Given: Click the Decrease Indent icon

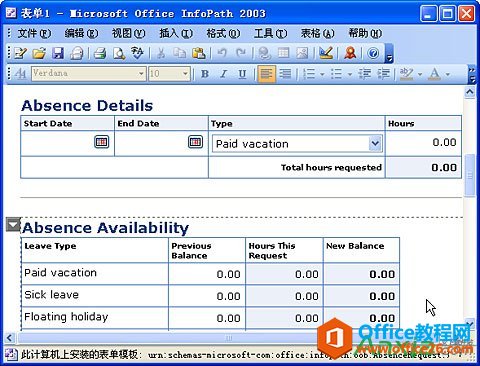Looking at the screenshot, I should [x=365, y=74].
